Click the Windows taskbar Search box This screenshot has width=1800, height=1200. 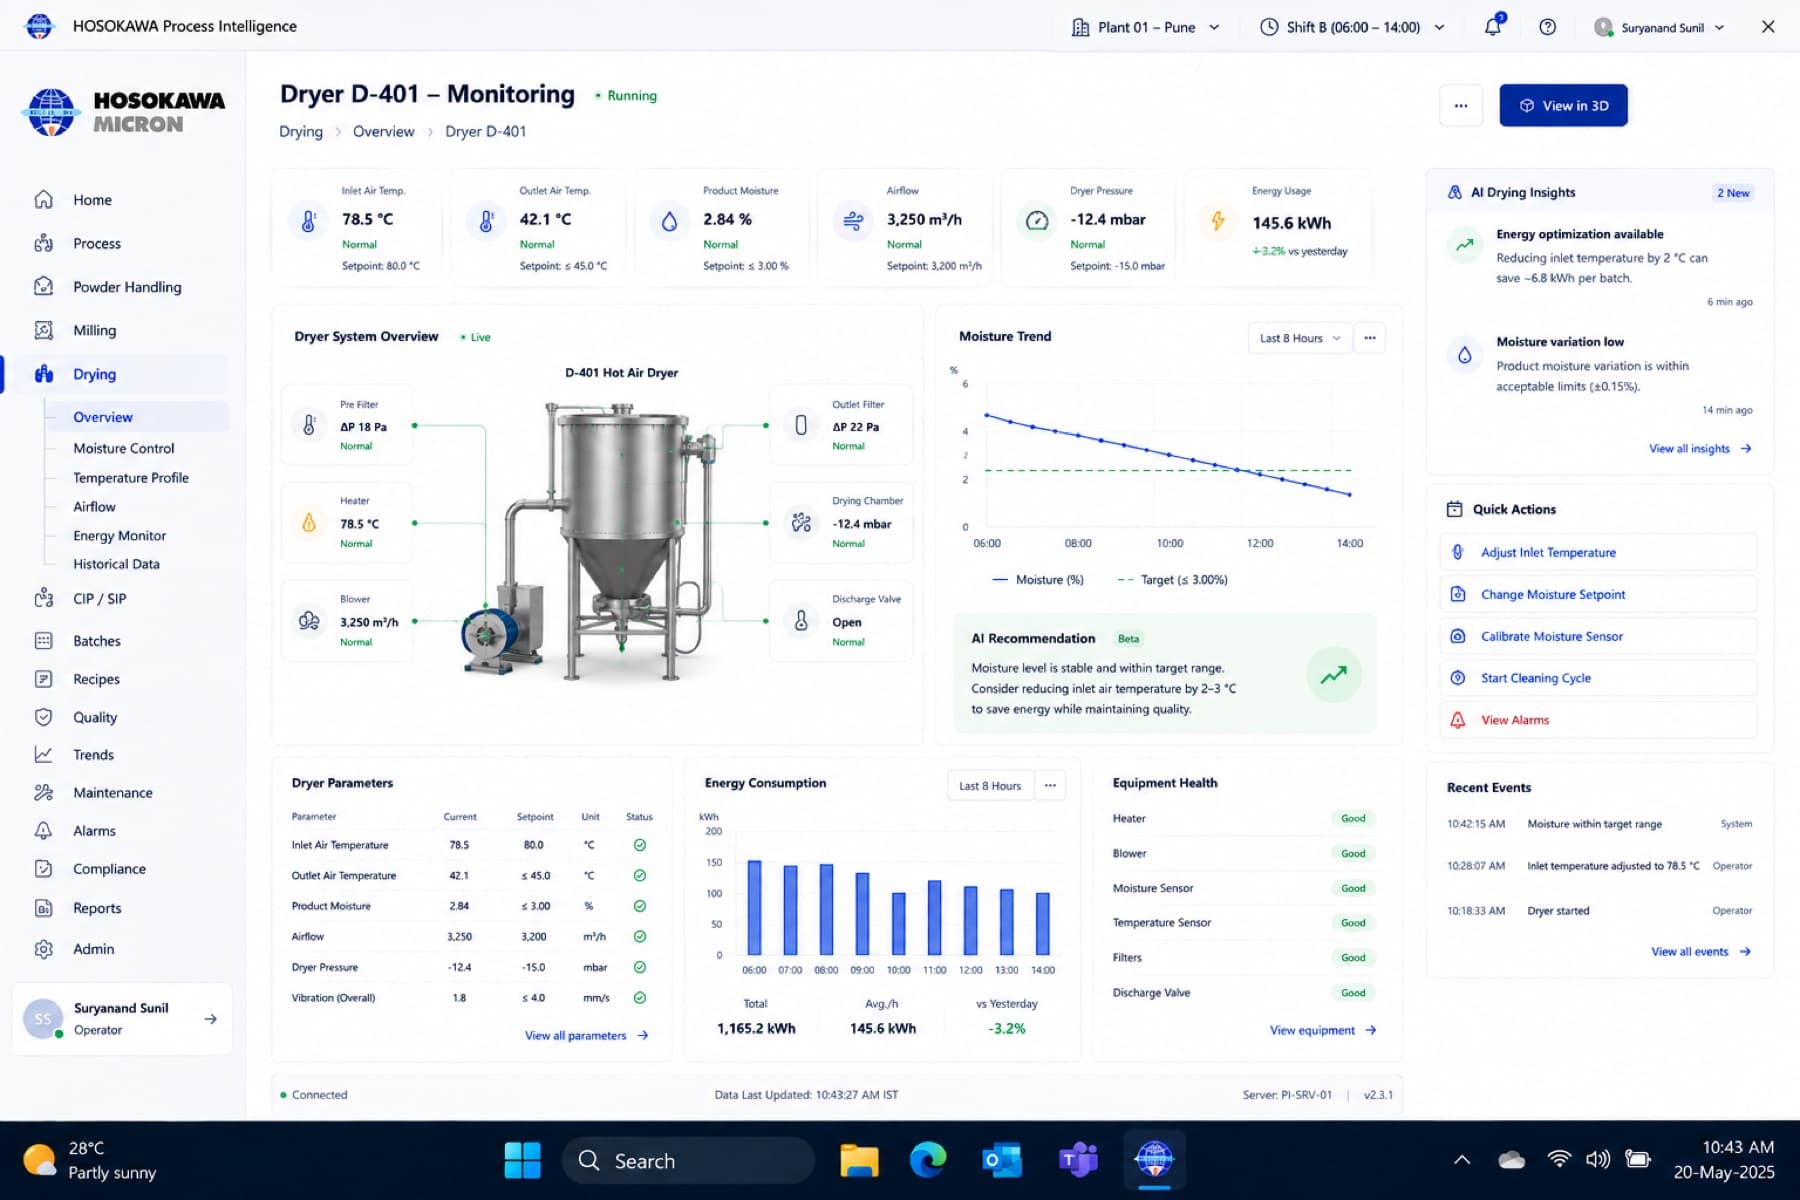click(x=688, y=1161)
